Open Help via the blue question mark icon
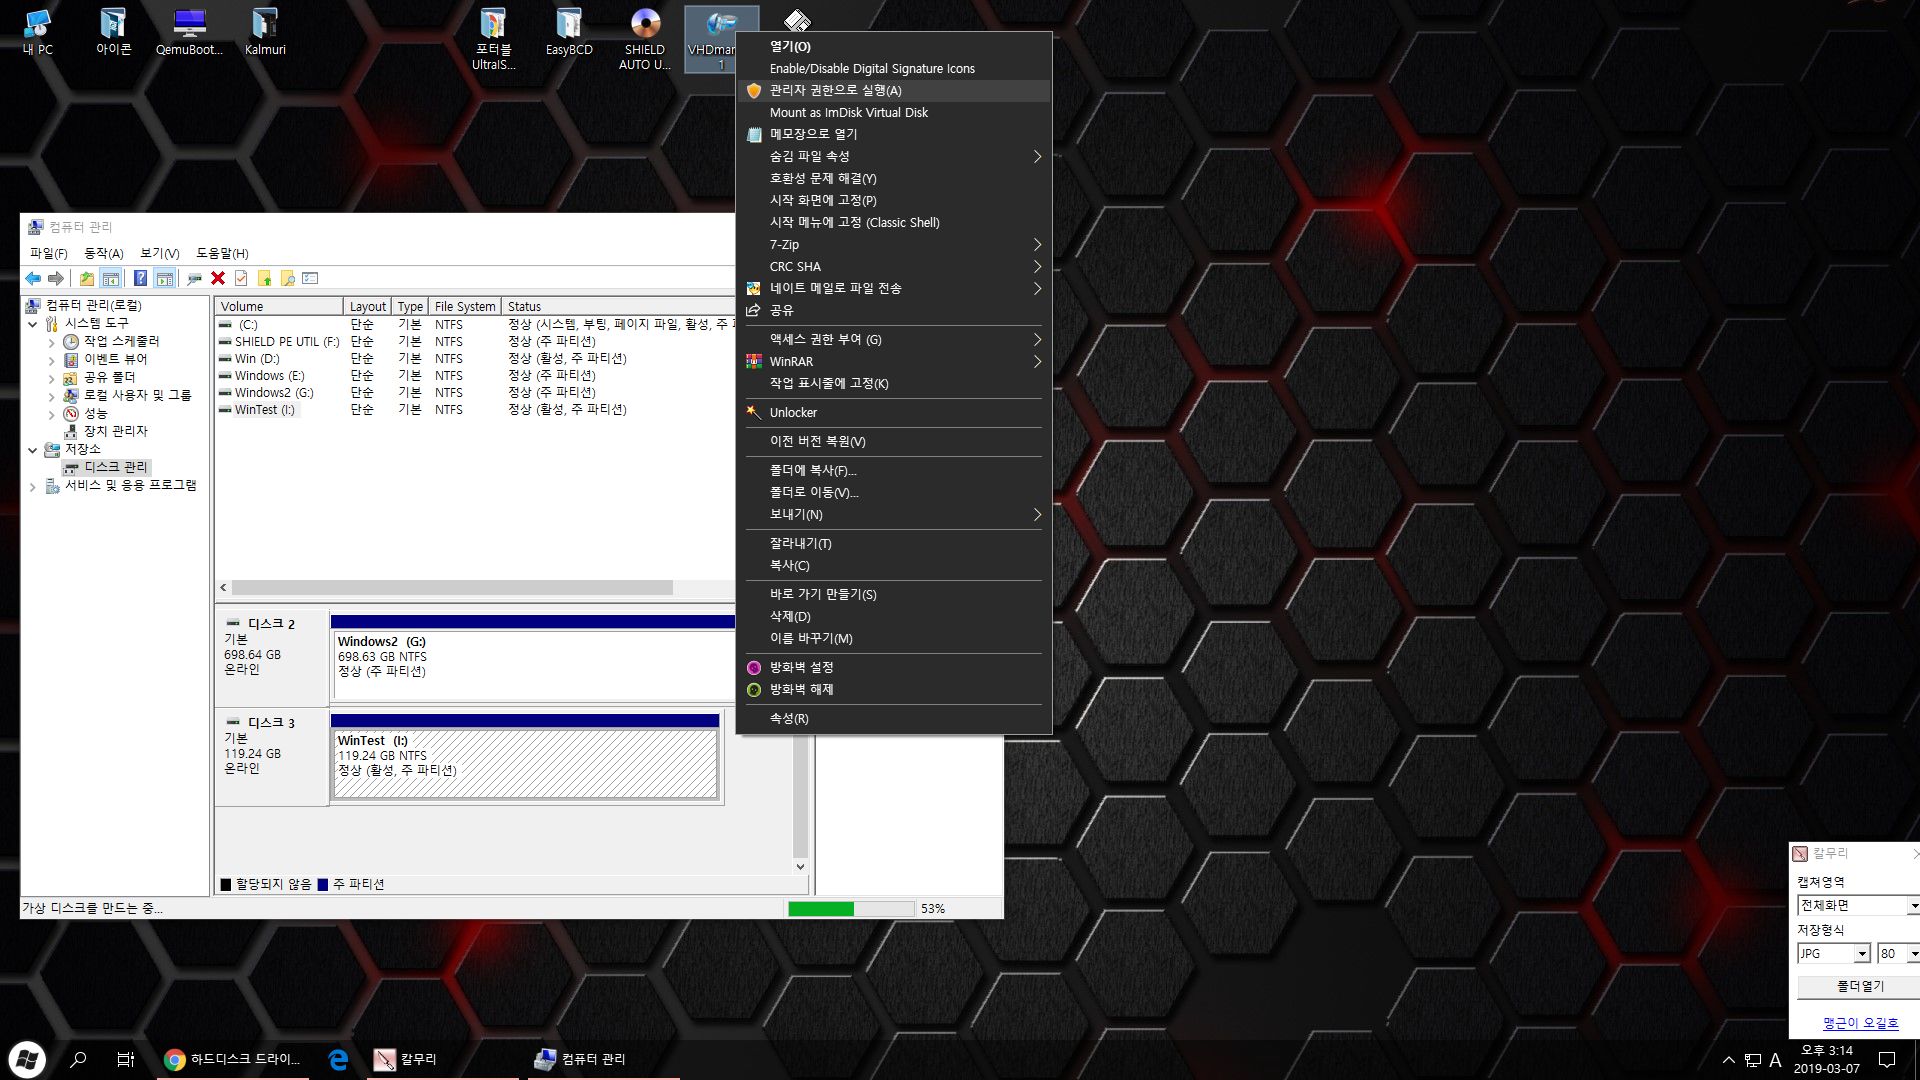Screen dimensions: 1920x1080 [140, 278]
